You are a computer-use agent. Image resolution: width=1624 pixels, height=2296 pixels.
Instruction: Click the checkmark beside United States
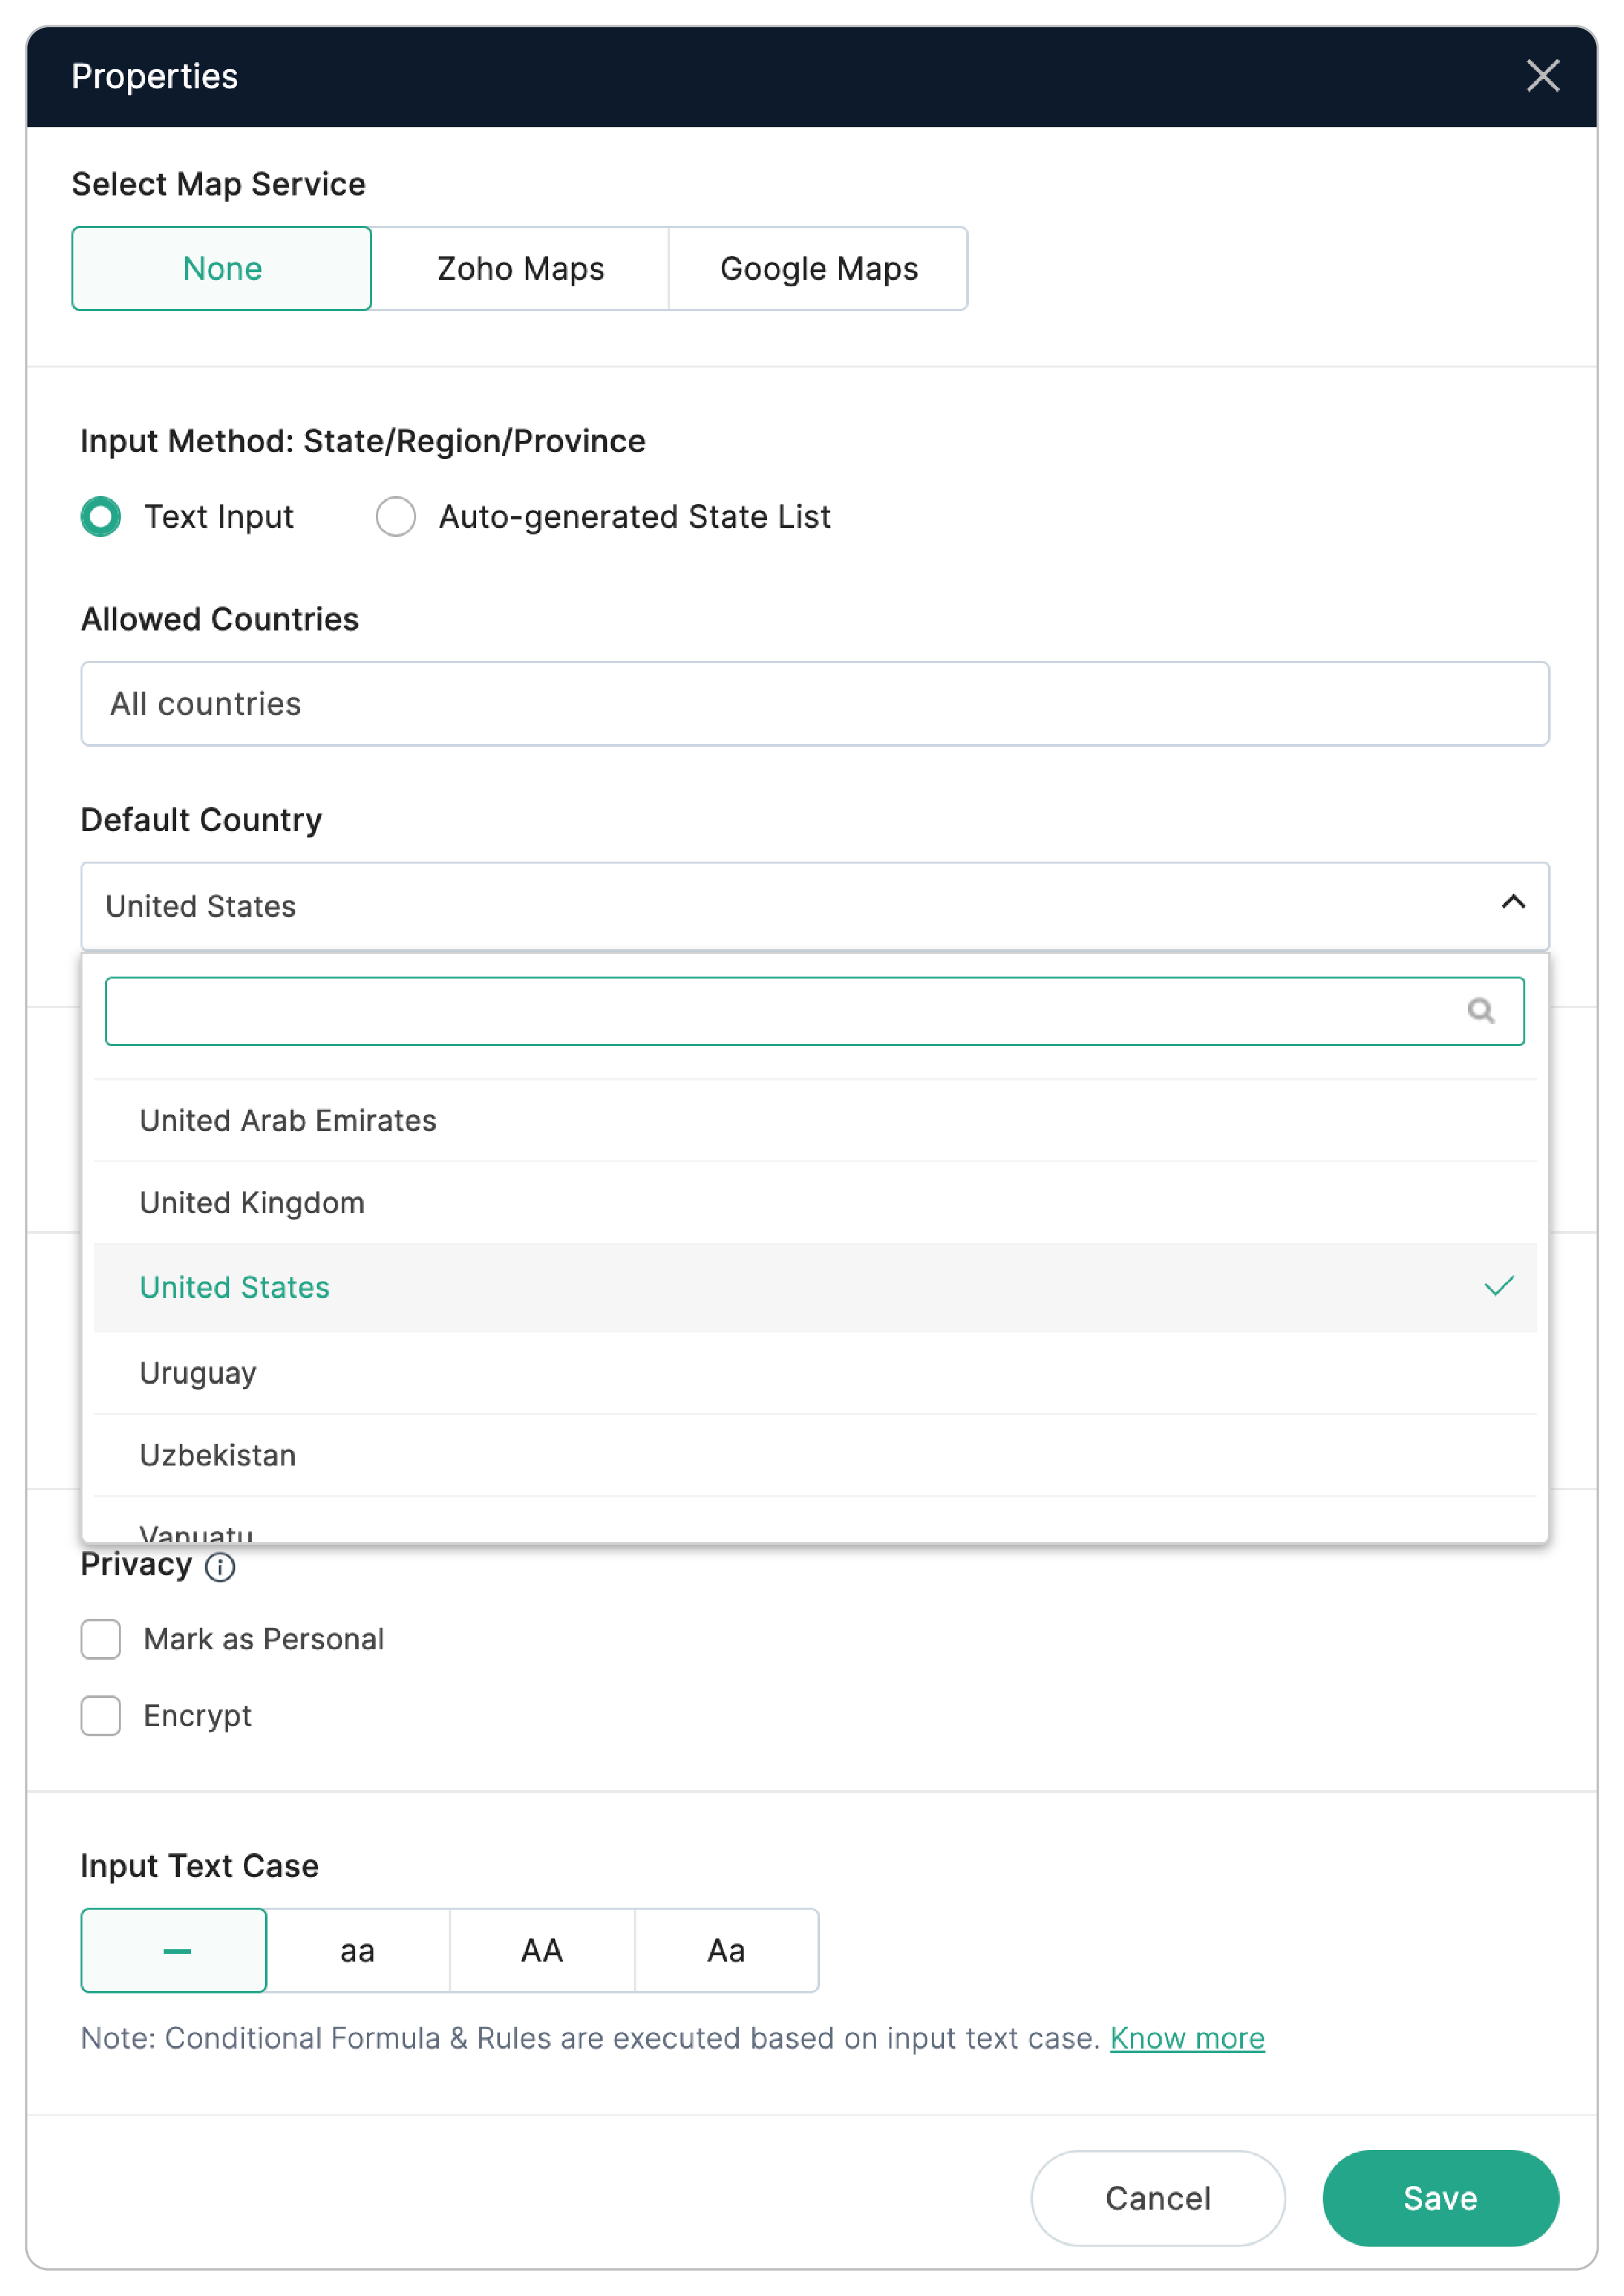click(x=1498, y=1286)
